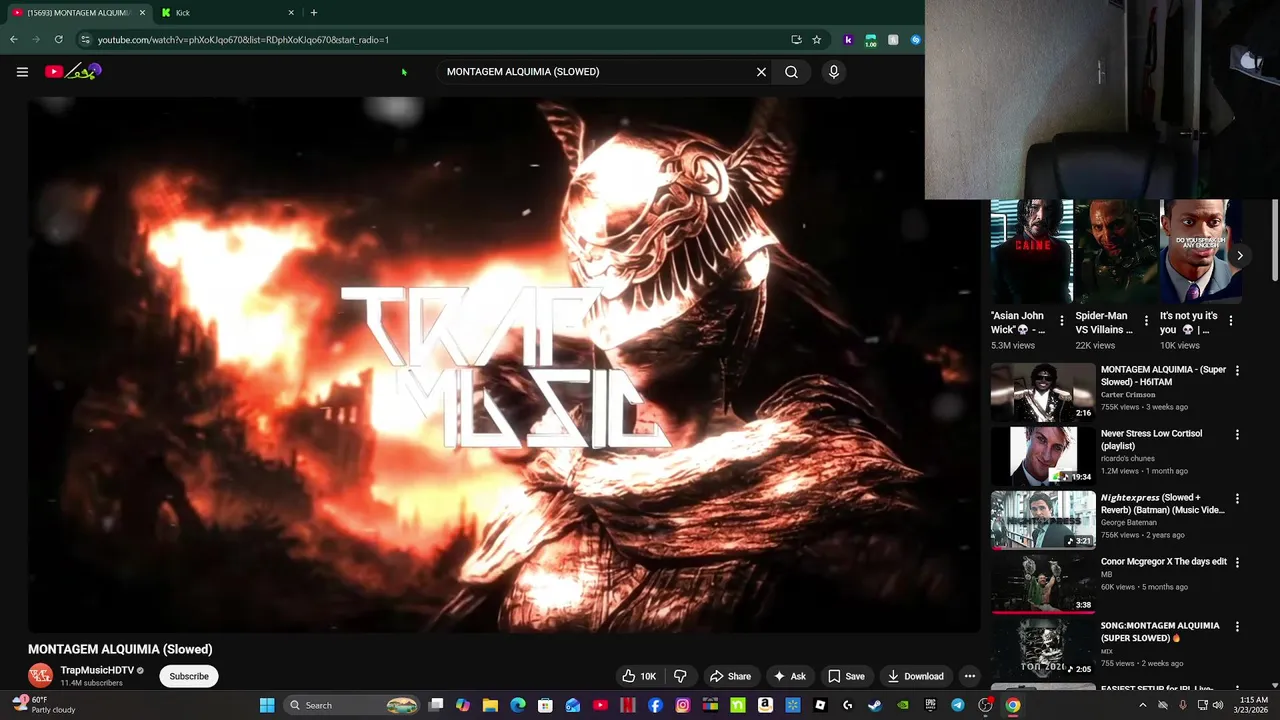Open Nightexpress Slowed Reverb Batman thumbnail
1280x720 pixels.
pos(1043,520)
